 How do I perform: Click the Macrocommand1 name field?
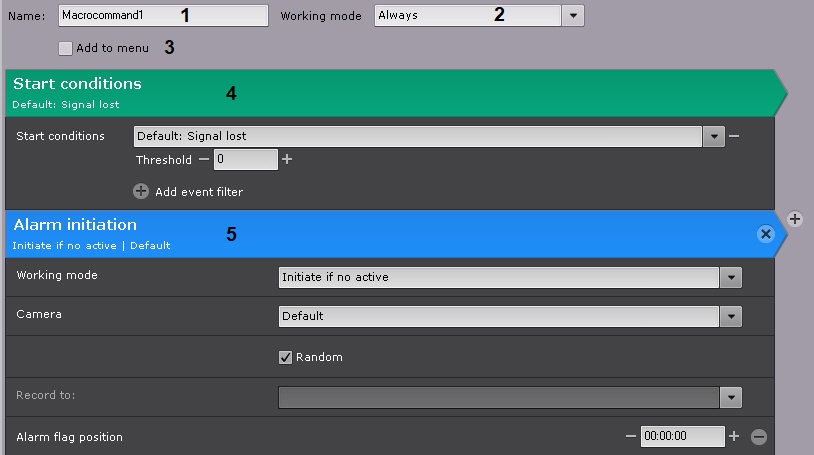tap(163, 16)
